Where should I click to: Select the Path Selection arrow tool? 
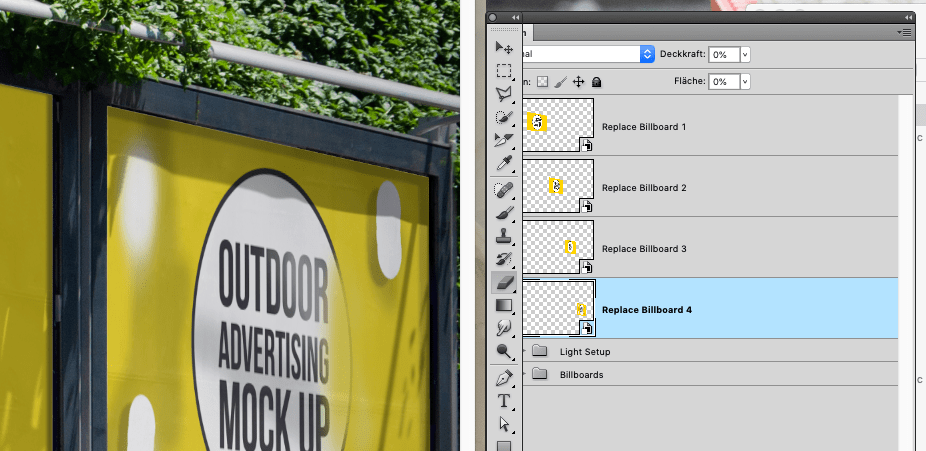[504, 424]
